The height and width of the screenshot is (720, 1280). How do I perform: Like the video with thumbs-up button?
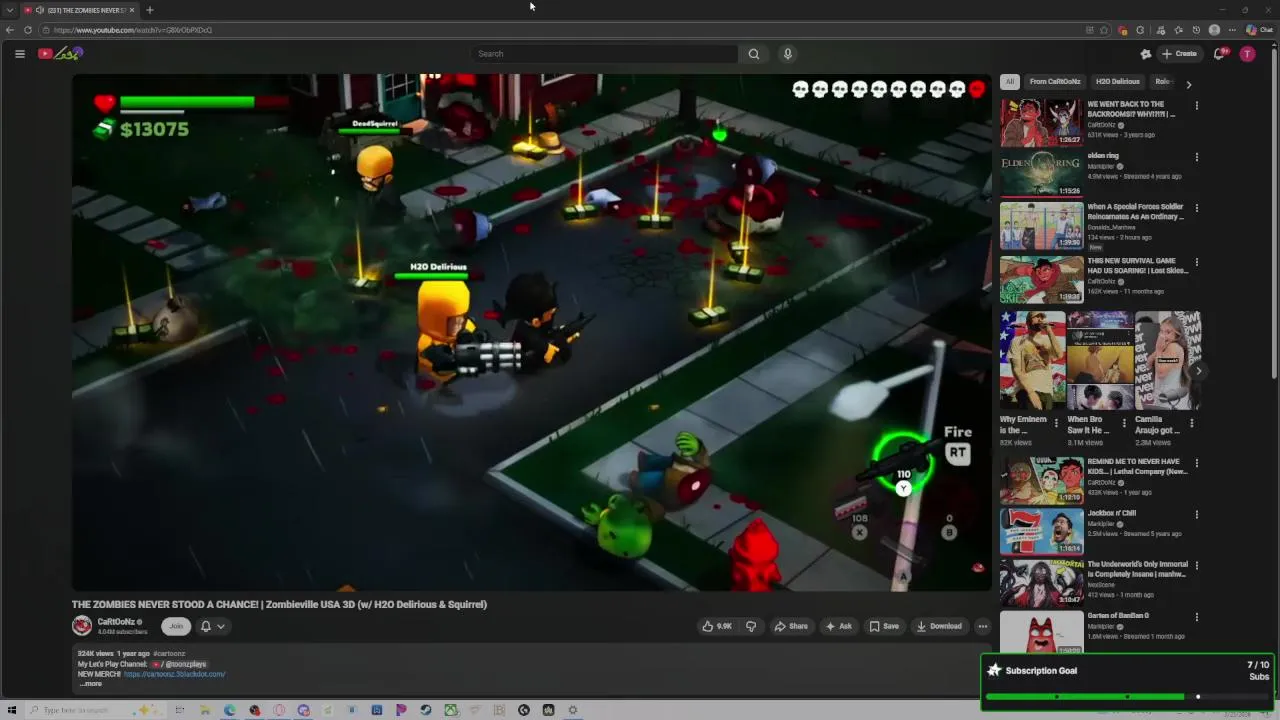tap(717, 626)
